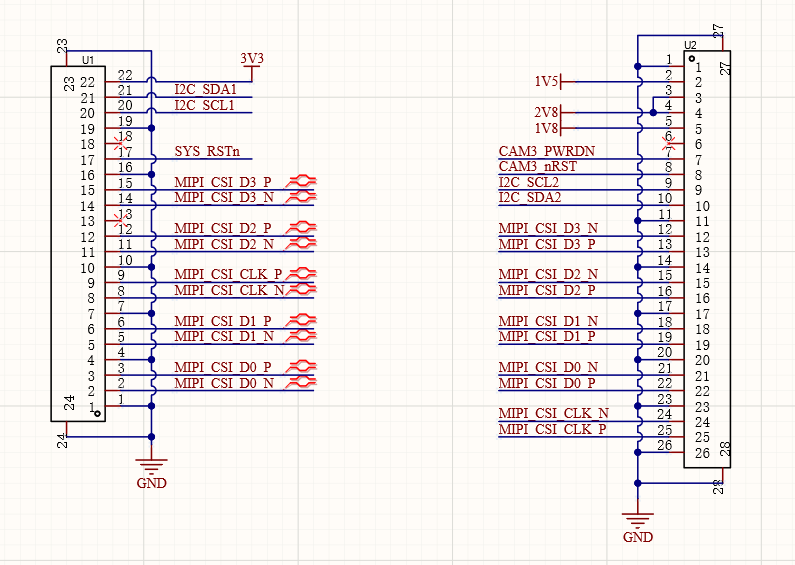The image size is (795, 565).
Task: Select the 3V3 power port
Action: pyautogui.click(x=253, y=61)
